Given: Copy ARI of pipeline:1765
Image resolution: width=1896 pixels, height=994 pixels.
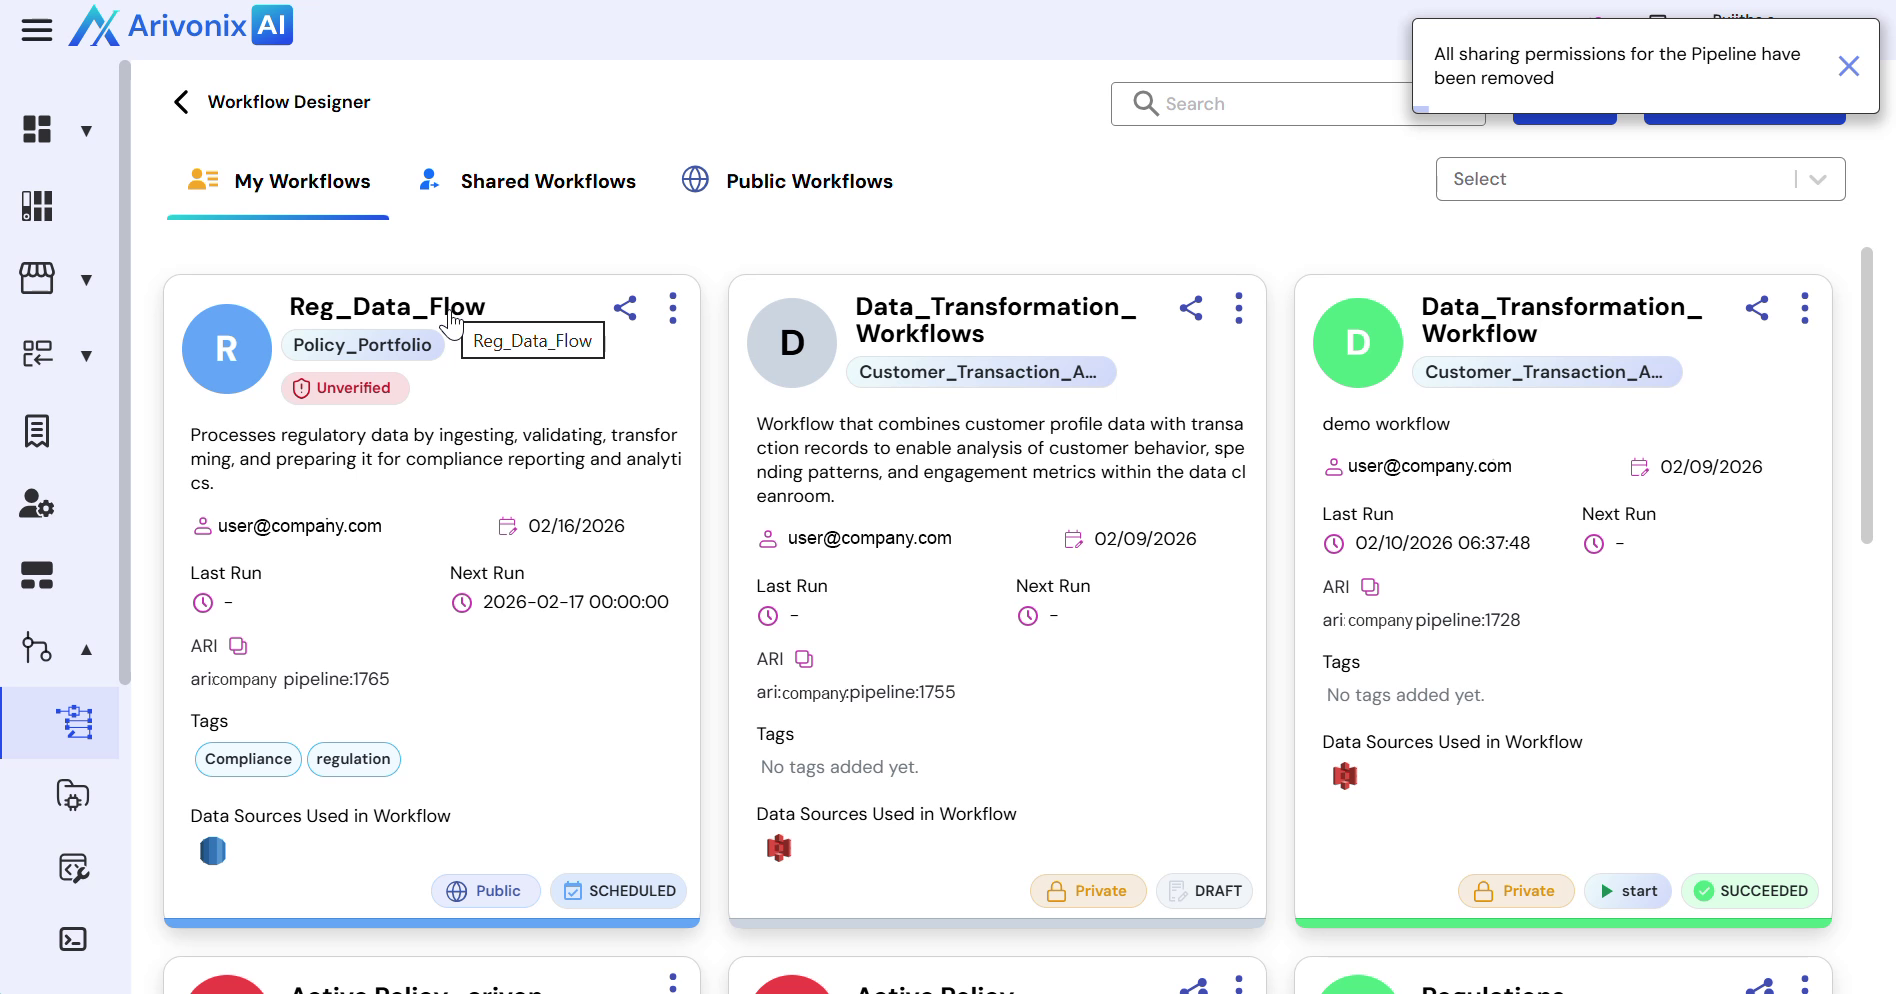Looking at the screenshot, I should click(x=238, y=646).
